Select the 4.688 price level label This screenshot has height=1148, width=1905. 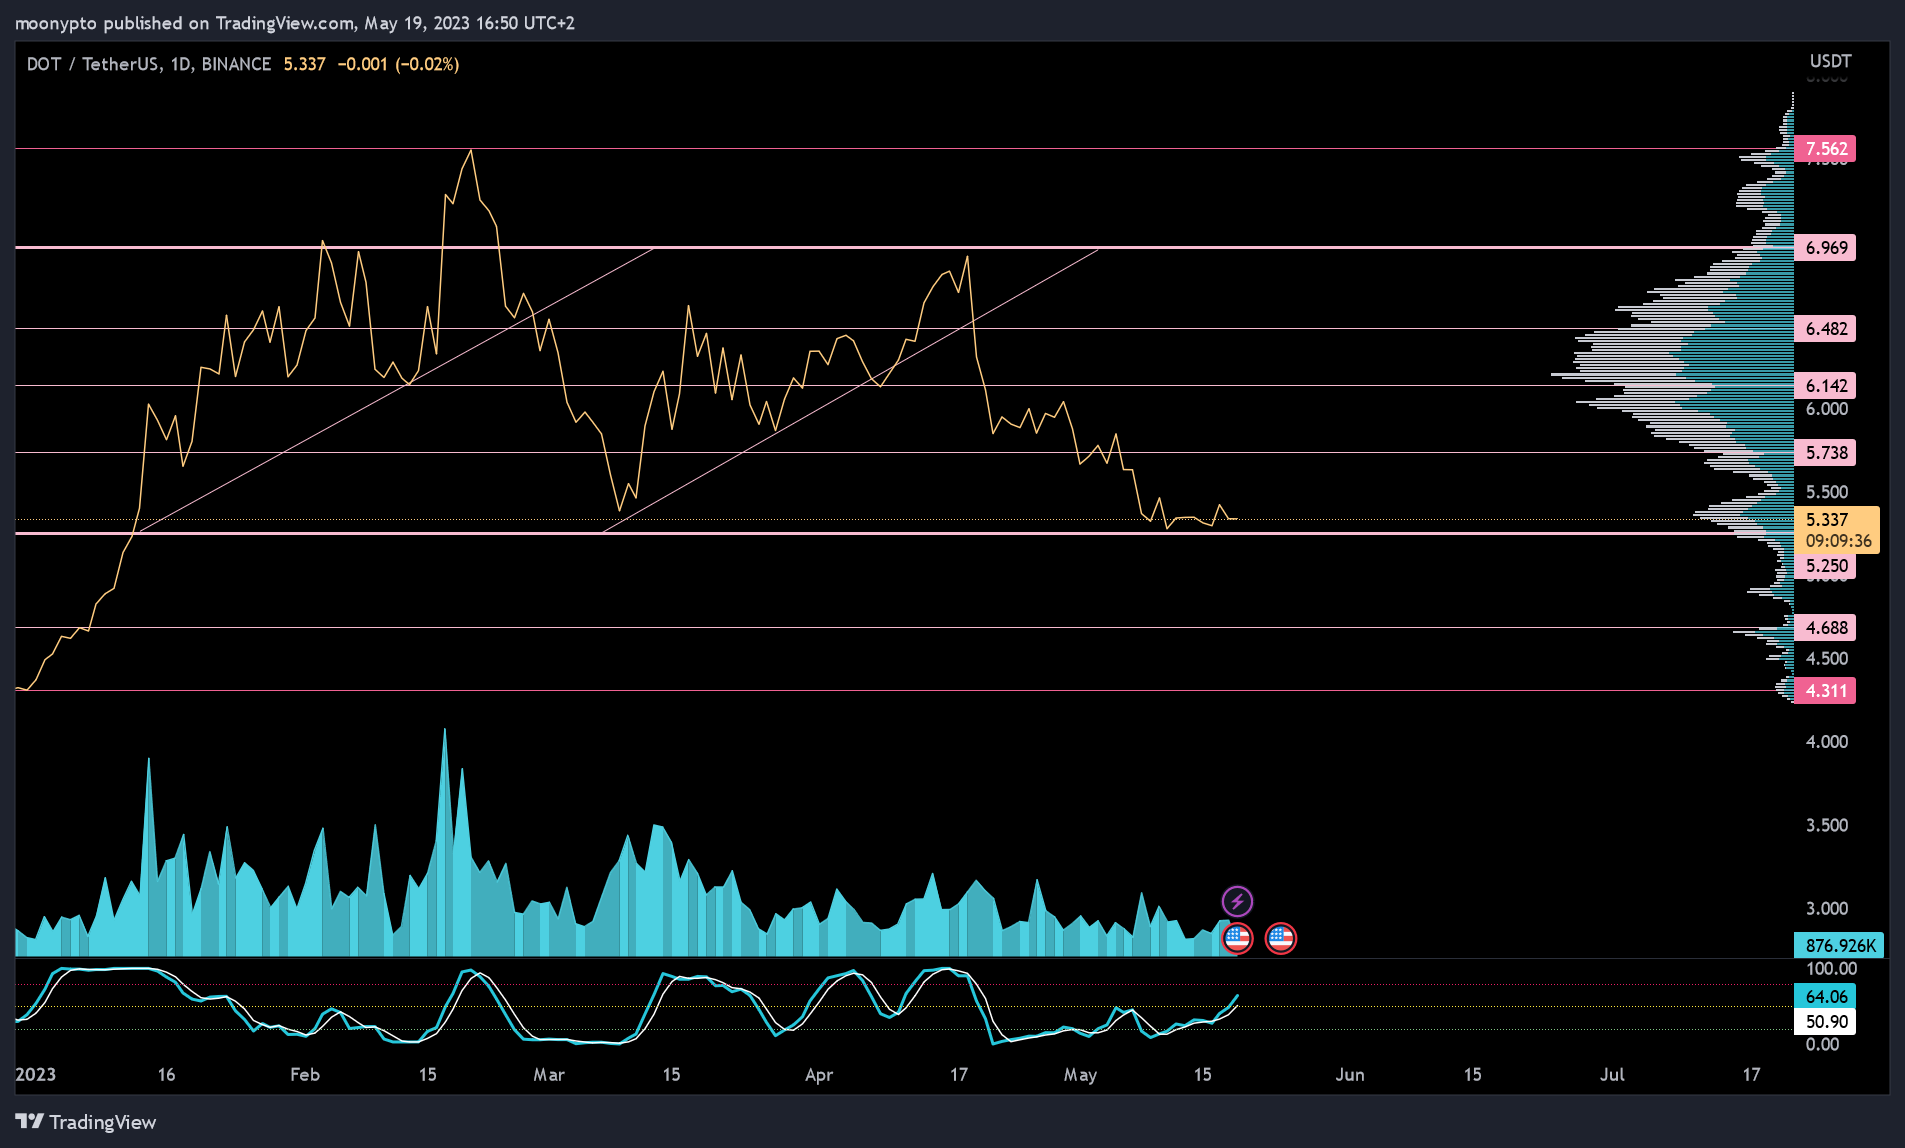1825,628
